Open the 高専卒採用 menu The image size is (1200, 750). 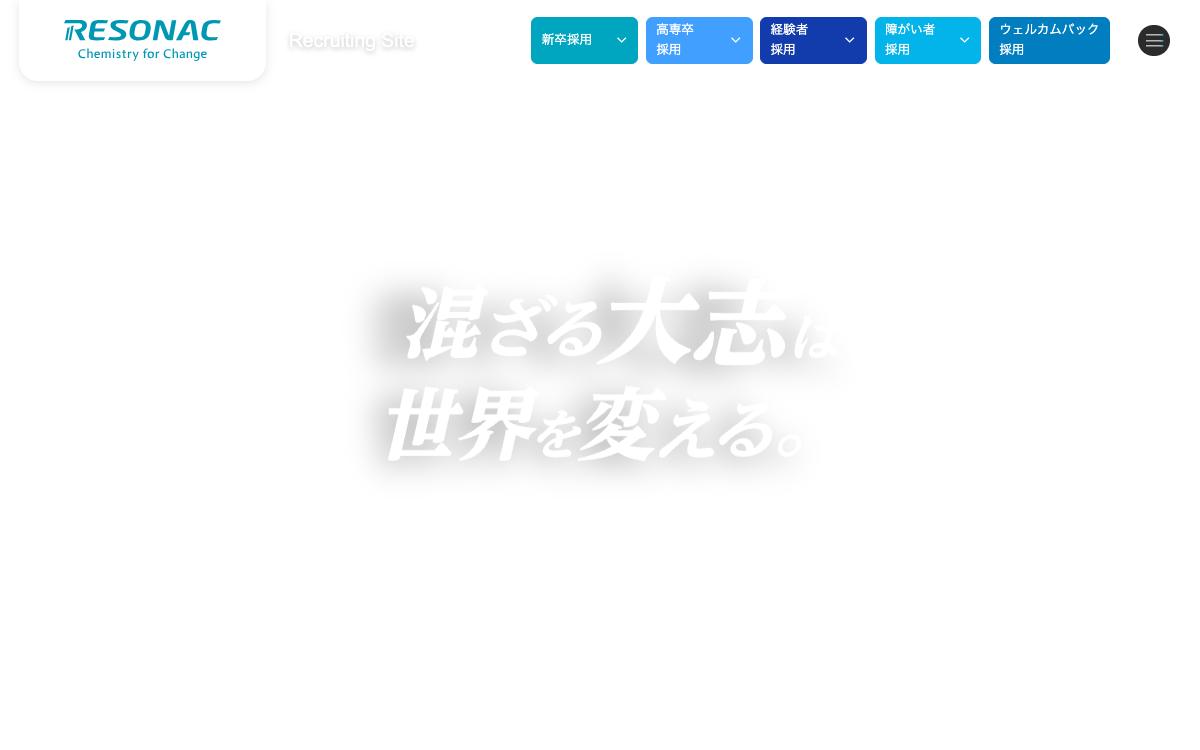(x=699, y=40)
